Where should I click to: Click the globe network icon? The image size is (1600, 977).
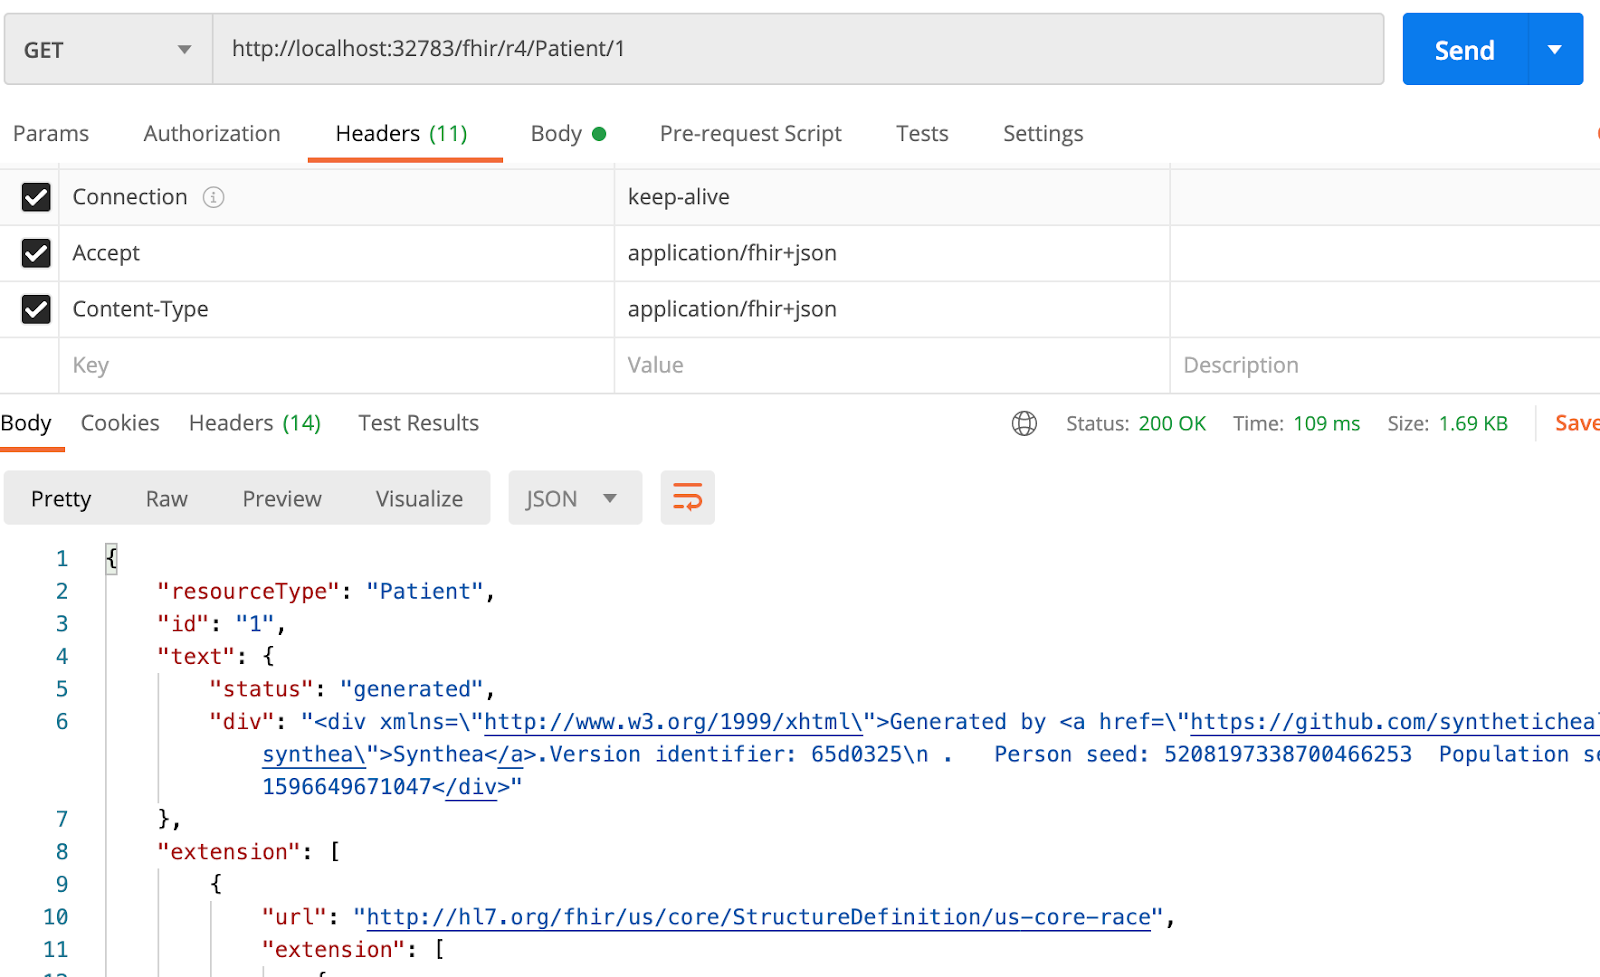(1024, 423)
